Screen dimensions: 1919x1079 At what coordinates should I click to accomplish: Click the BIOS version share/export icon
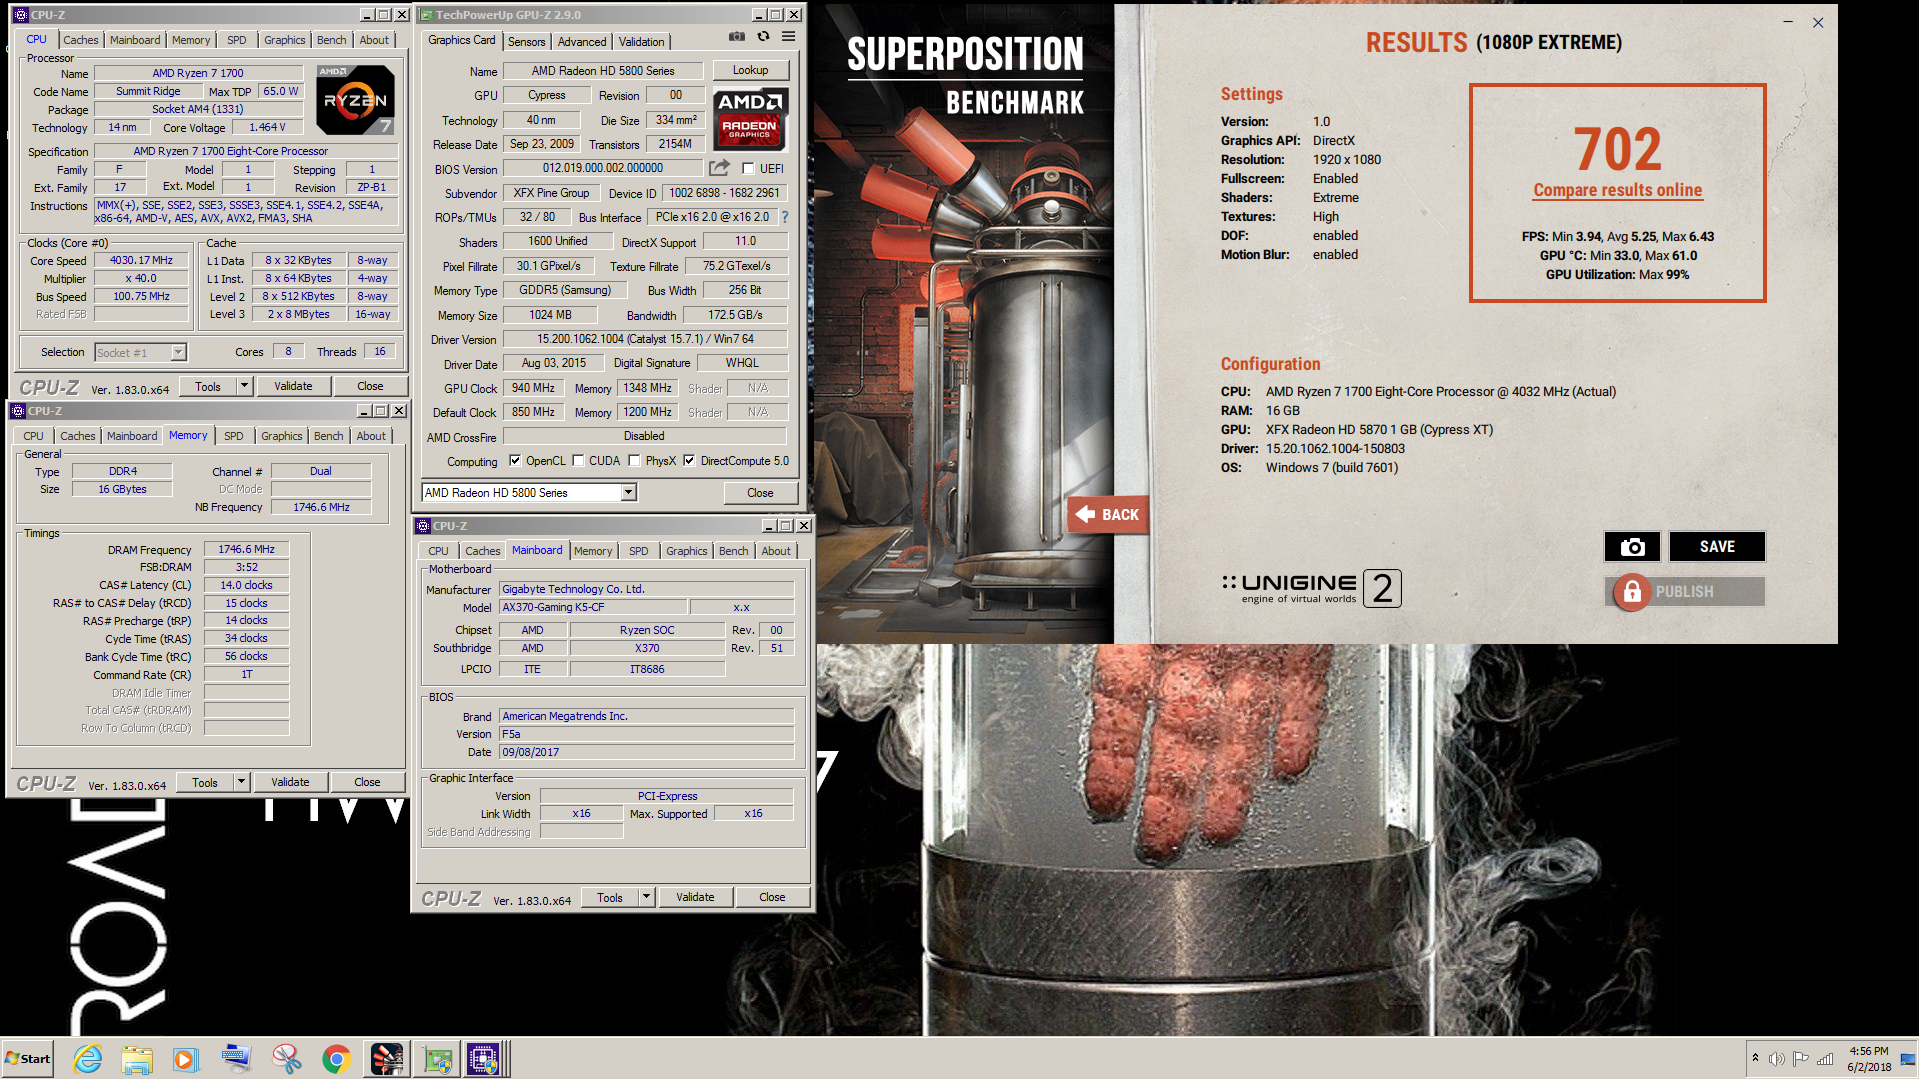coord(719,168)
